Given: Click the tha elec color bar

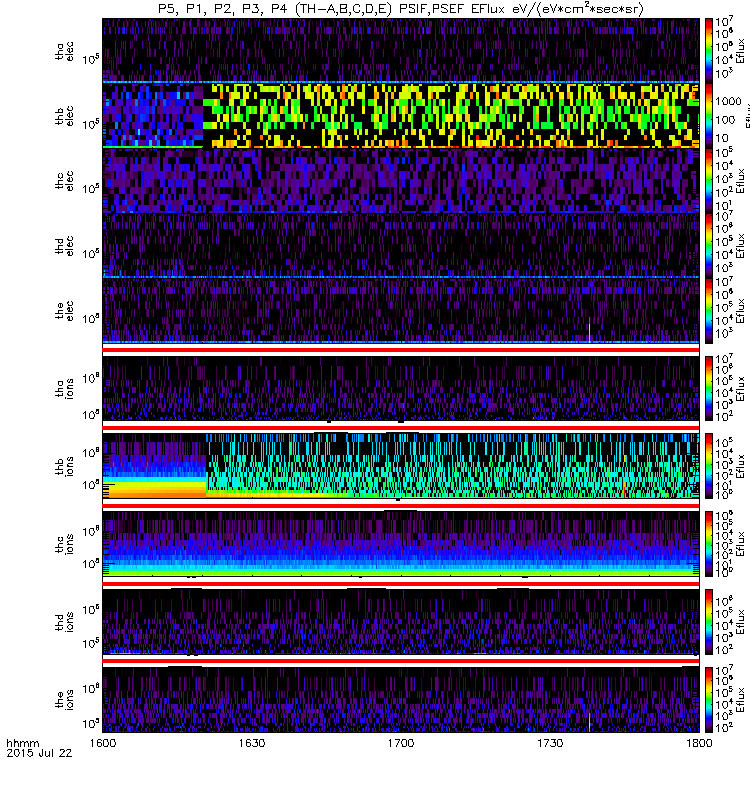Looking at the screenshot, I should pos(709,51).
